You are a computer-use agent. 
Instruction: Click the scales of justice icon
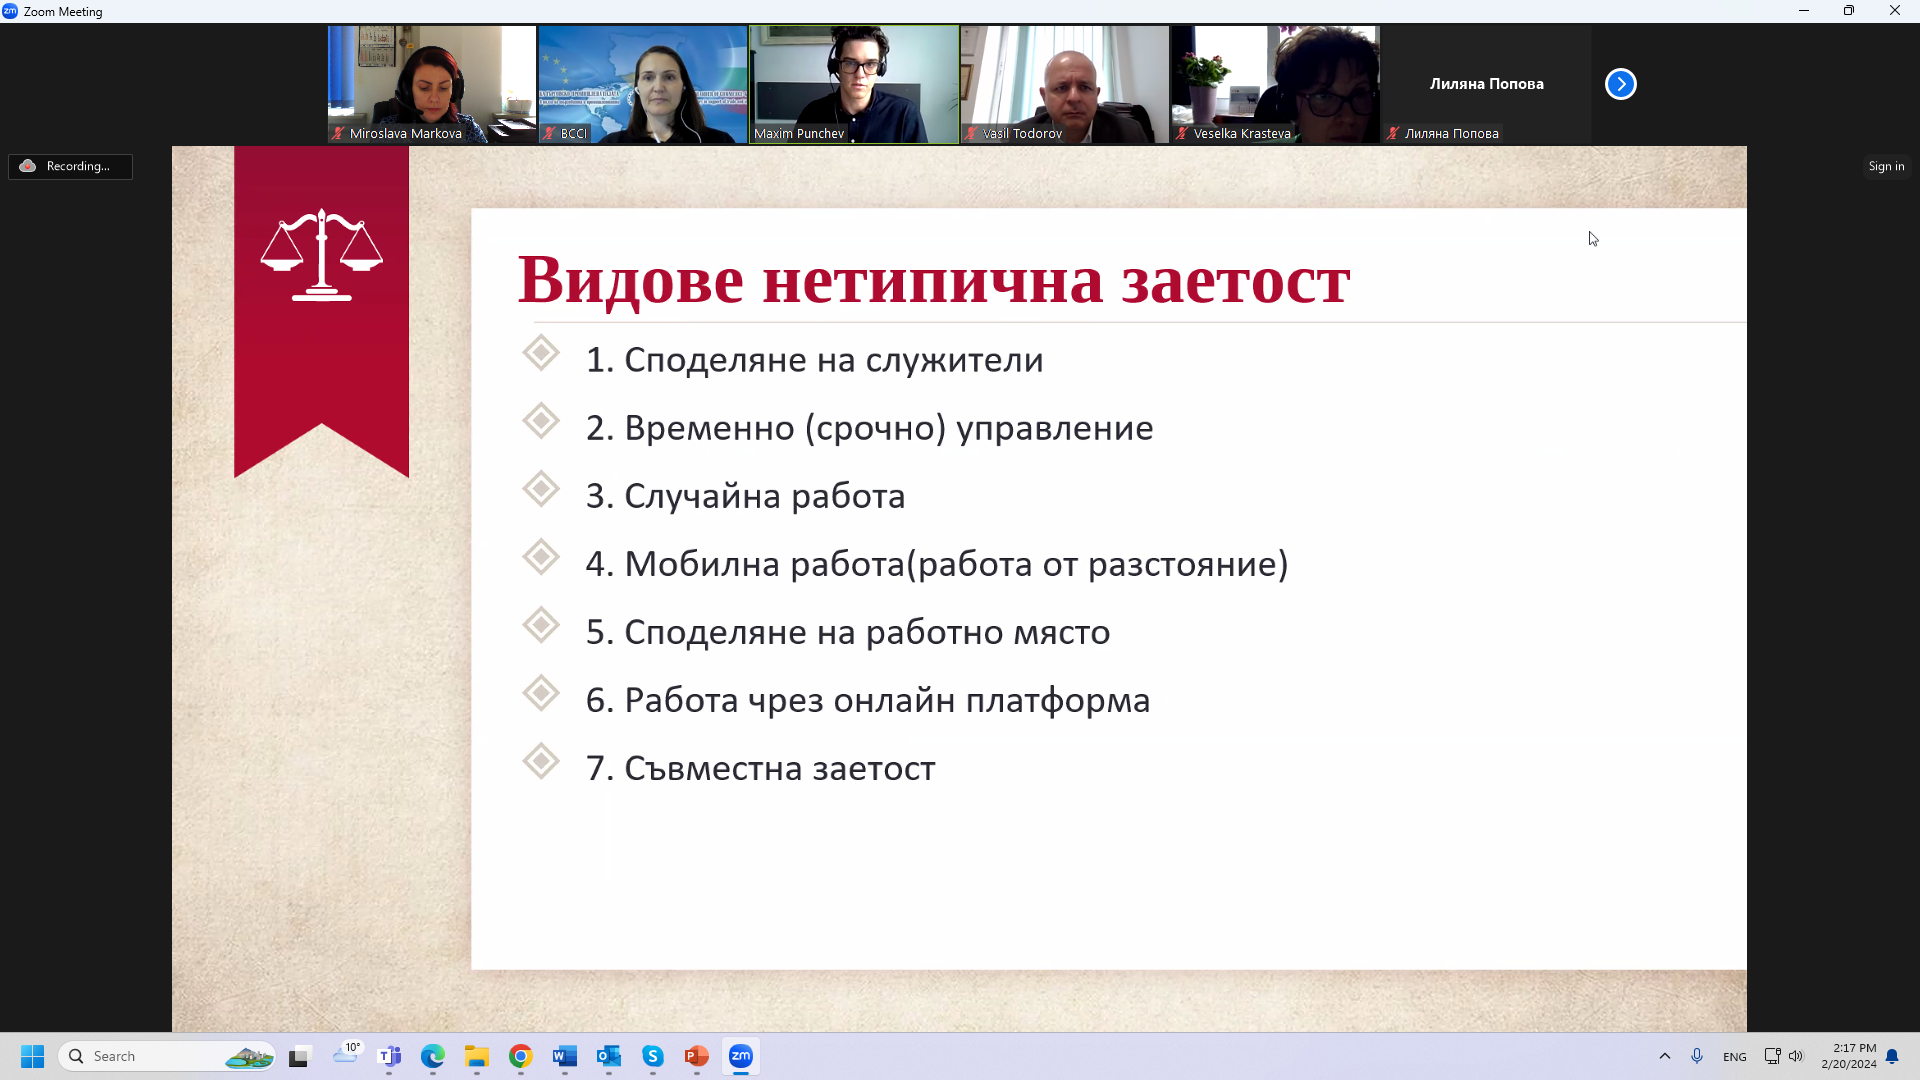(321, 254)
